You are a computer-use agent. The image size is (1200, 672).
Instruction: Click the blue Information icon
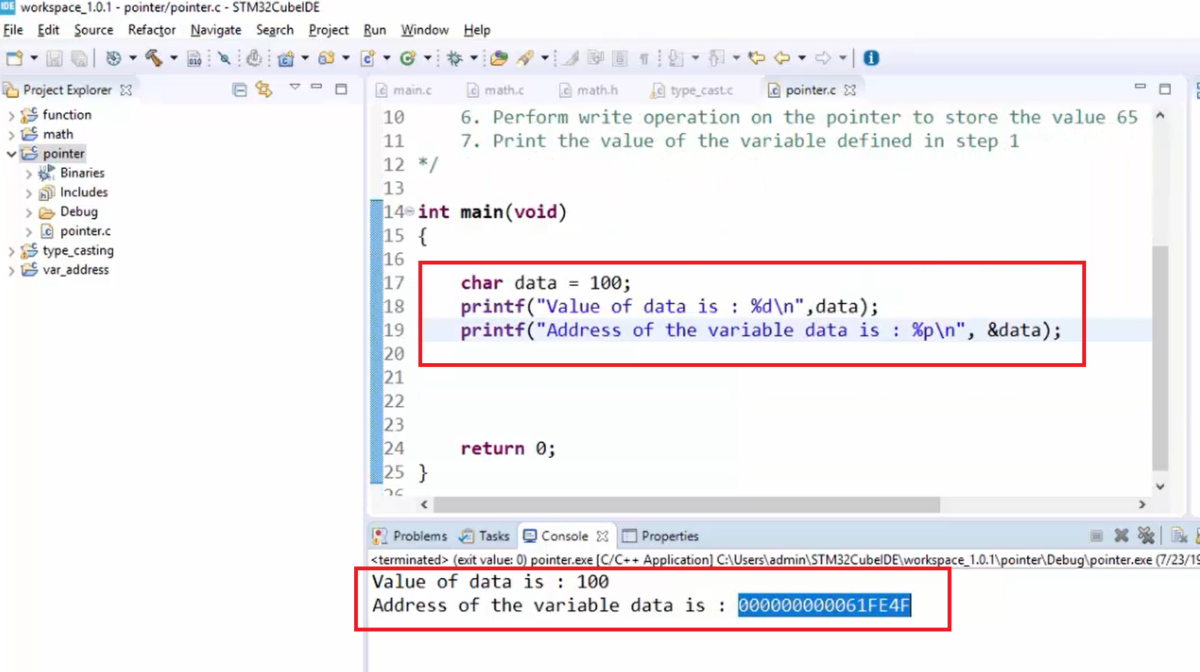pyautogui.click(x=871, y=58)
